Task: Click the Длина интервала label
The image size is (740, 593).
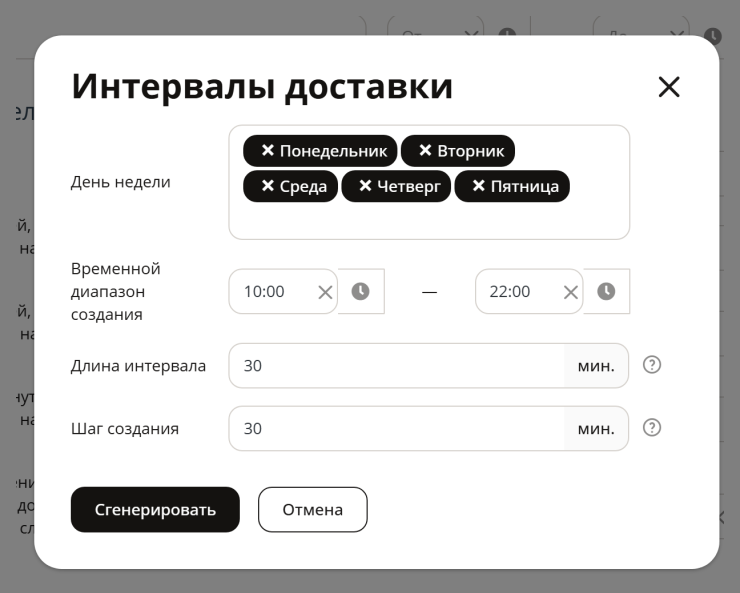Action: (138, 366)
